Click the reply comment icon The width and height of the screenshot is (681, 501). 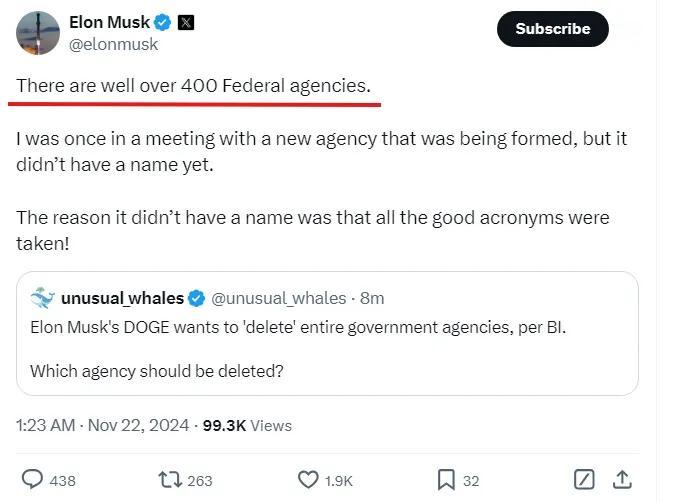pyautogui.click(x=33, y=479)
